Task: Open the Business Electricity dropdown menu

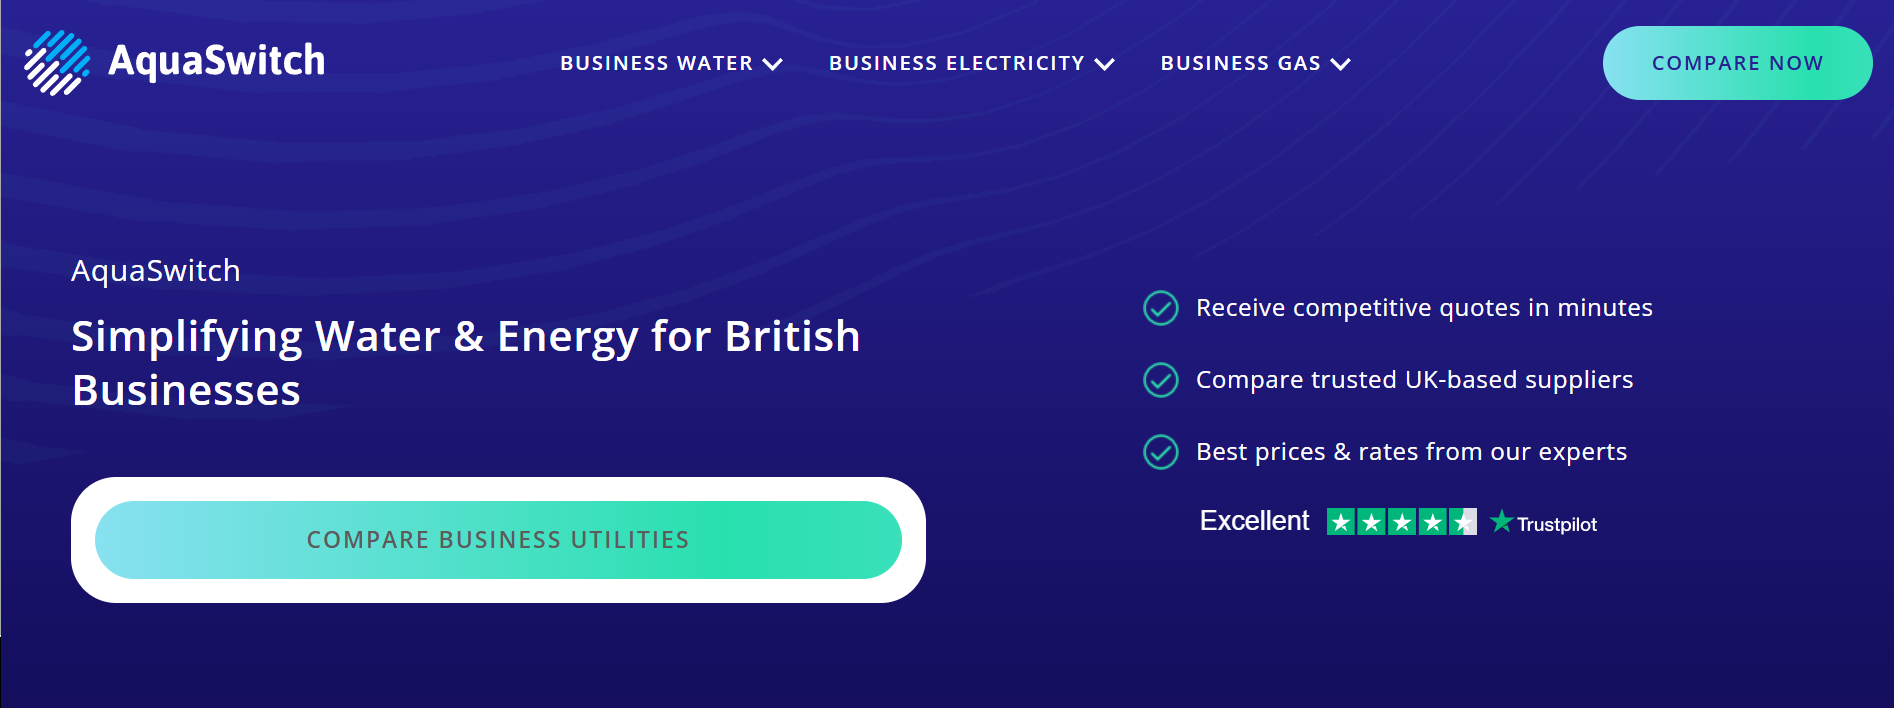Action: [1105, 63]
